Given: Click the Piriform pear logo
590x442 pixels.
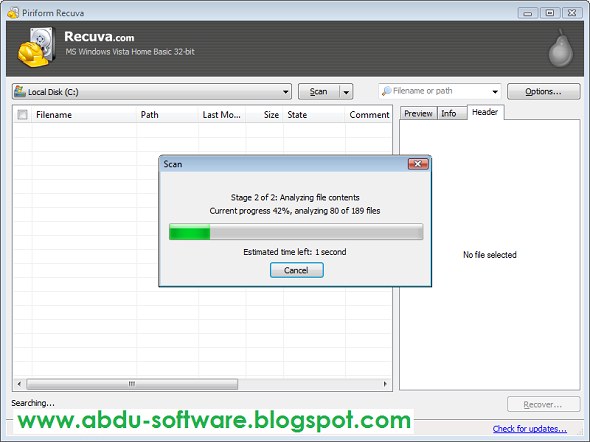Looking at the screenshot, I should 561,48.
